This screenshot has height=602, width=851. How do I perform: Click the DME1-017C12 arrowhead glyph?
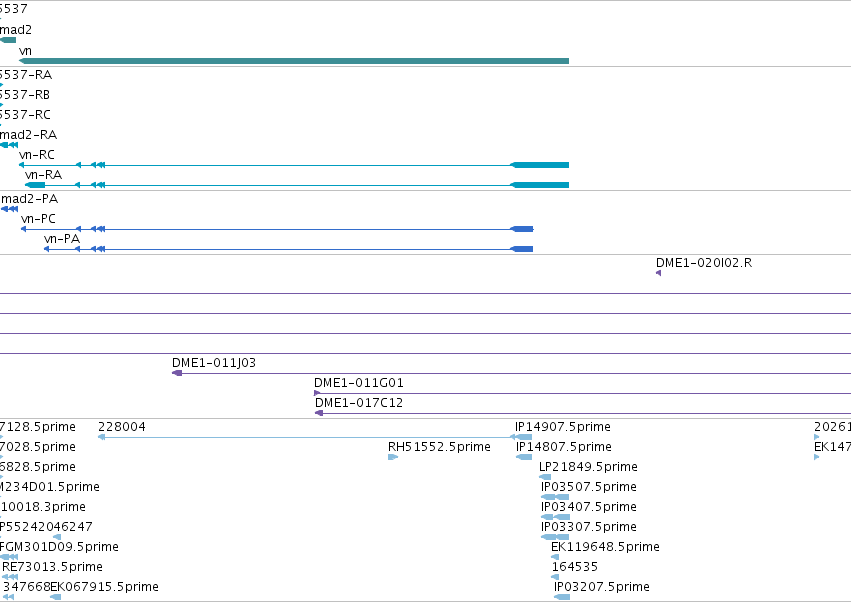[319, 413]
